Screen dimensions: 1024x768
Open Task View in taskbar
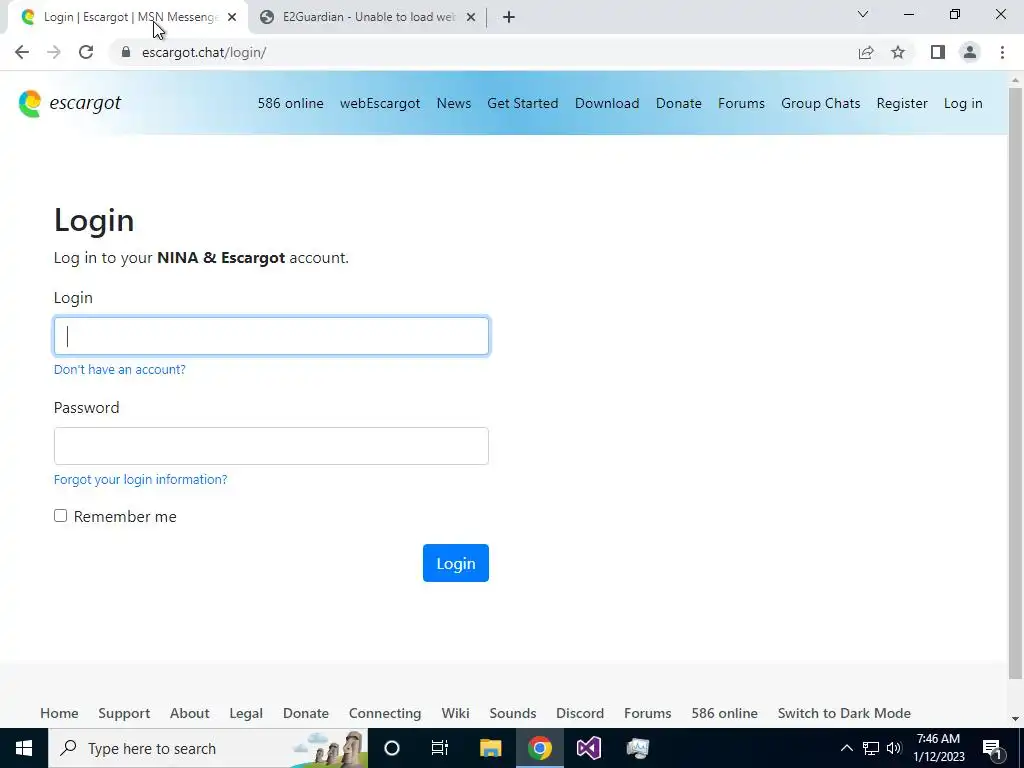[440, 748]
